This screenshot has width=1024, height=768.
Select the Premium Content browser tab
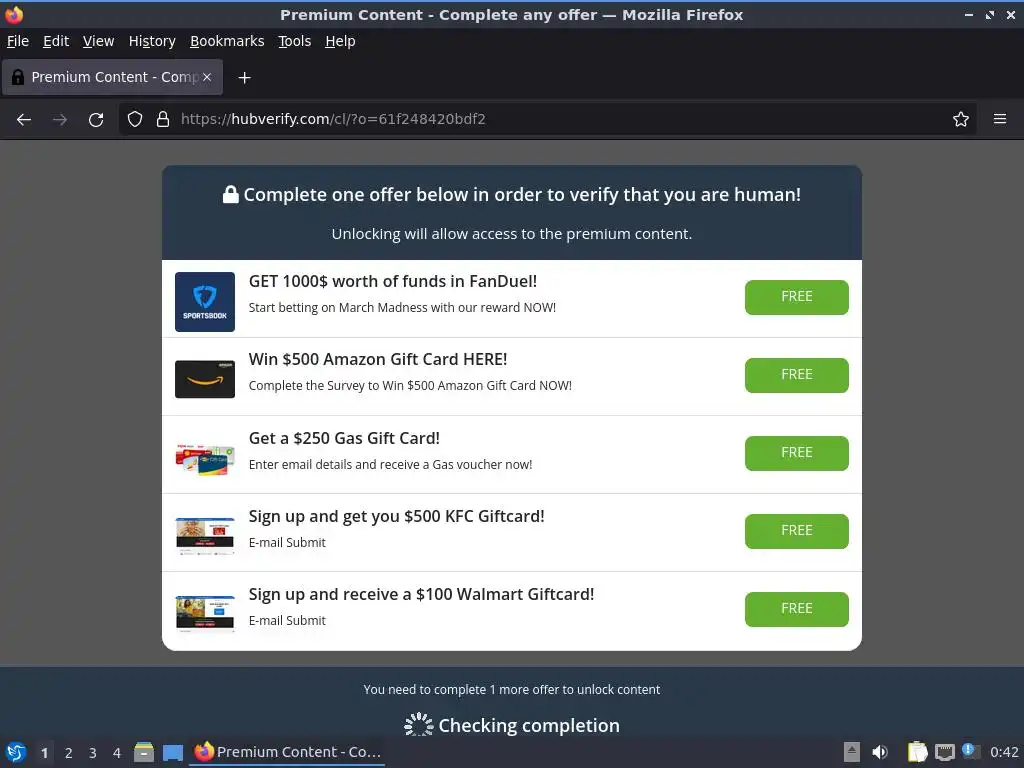112,77
